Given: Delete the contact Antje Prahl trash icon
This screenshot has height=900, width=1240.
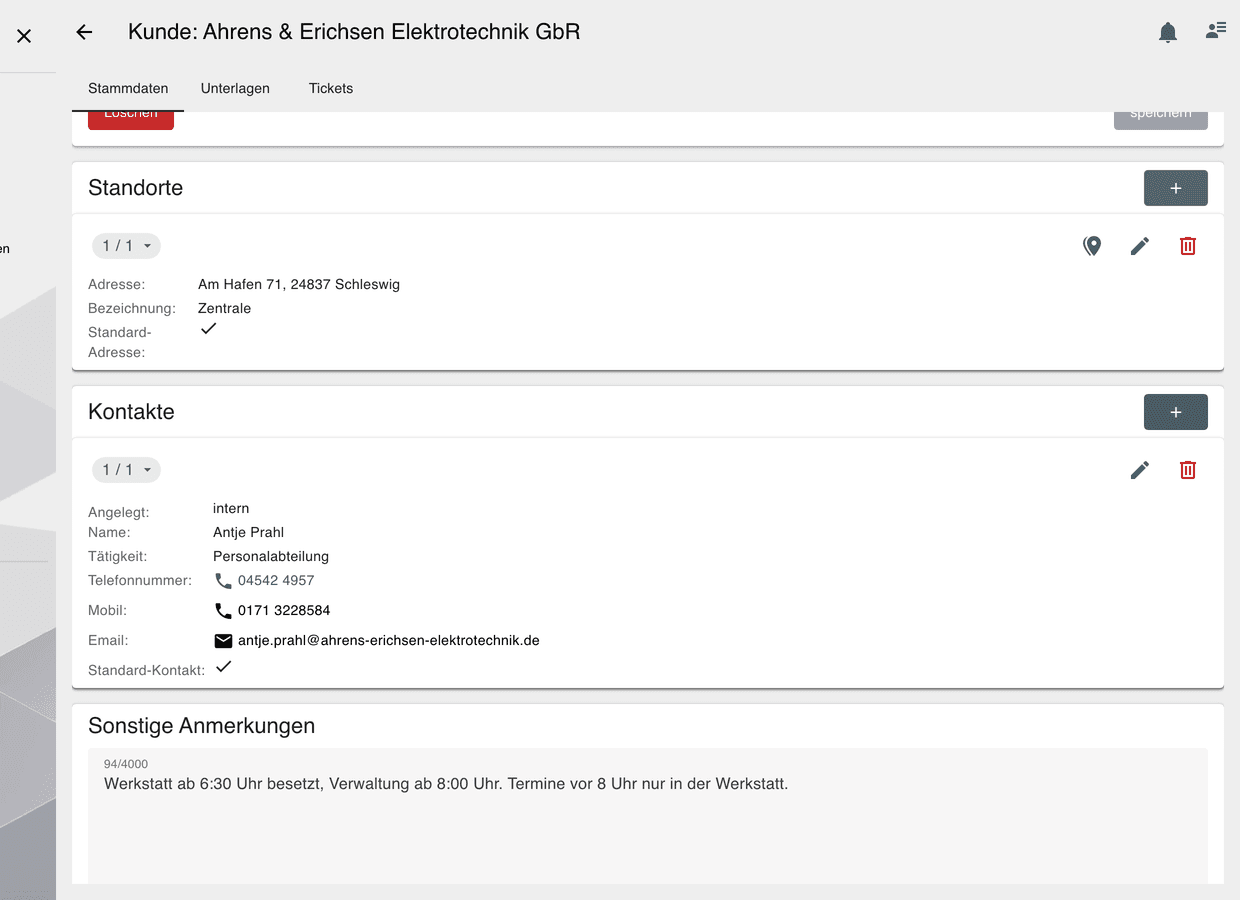Looking at the screenshot, I should pos(1188,470).
